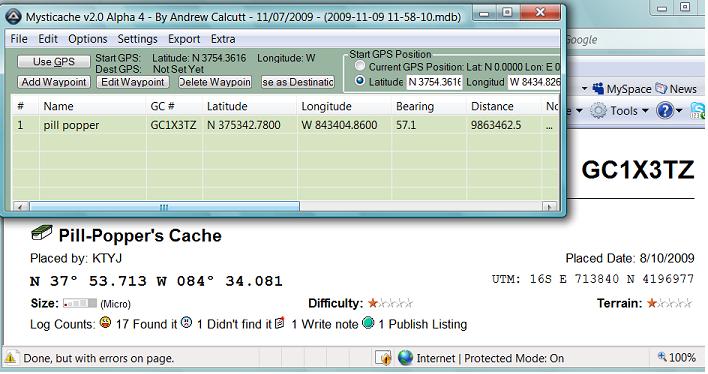
Task: Maximize the Mysticache window
Action: click(507, 13)
